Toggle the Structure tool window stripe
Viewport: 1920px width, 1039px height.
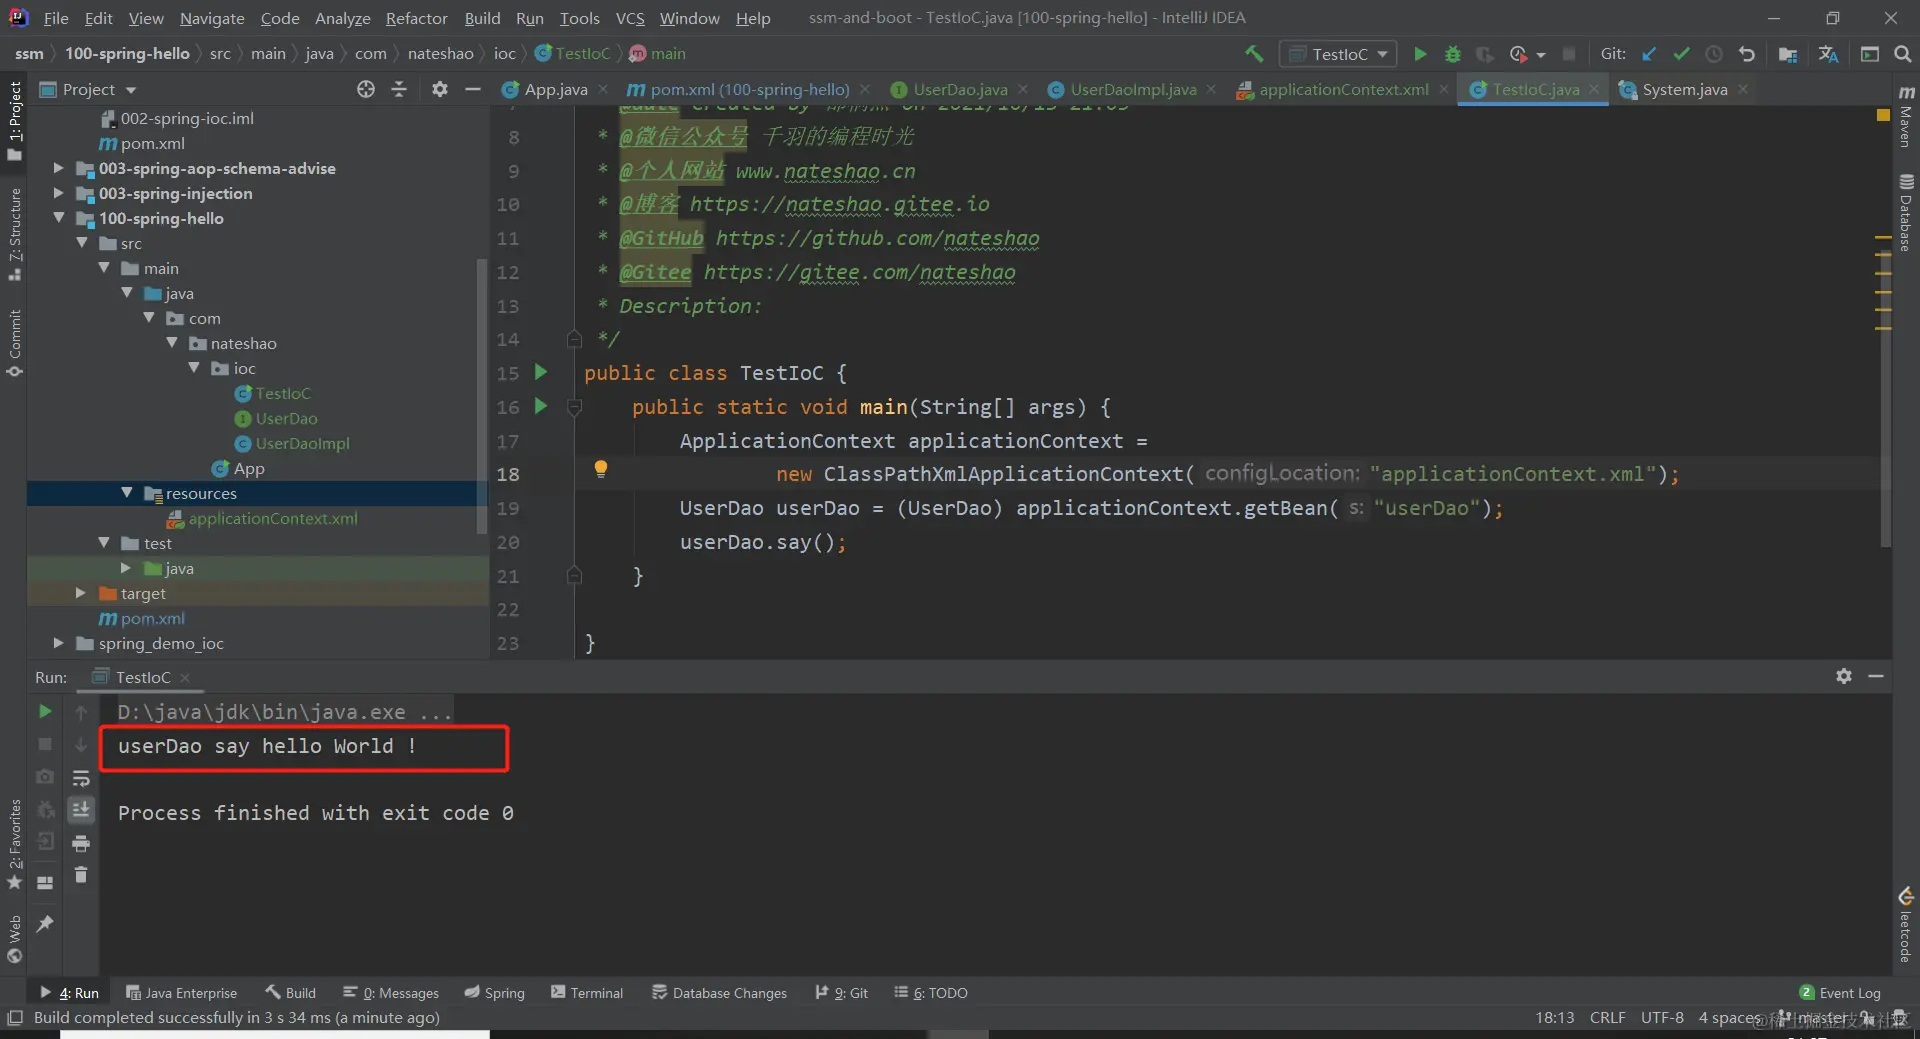15,234
